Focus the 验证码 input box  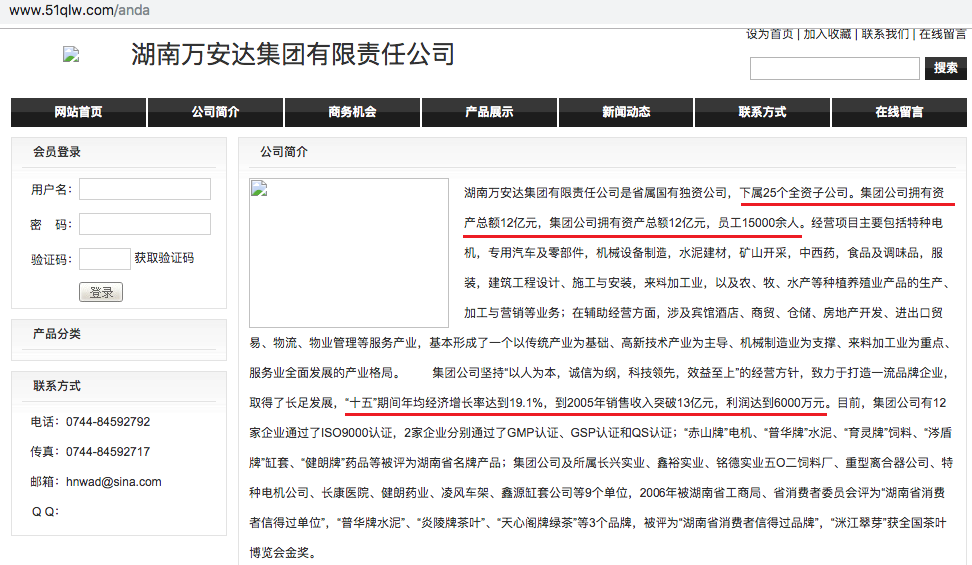tap(105, 259)
